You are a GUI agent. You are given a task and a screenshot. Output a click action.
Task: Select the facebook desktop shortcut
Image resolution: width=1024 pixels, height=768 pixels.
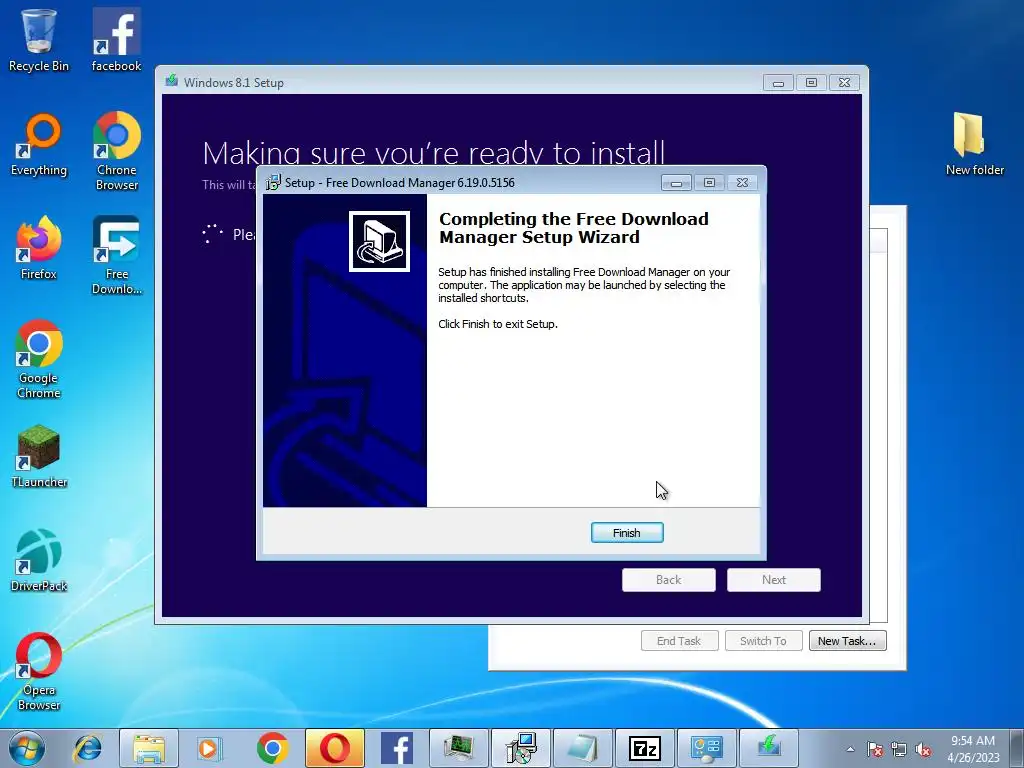pos(116,40)
